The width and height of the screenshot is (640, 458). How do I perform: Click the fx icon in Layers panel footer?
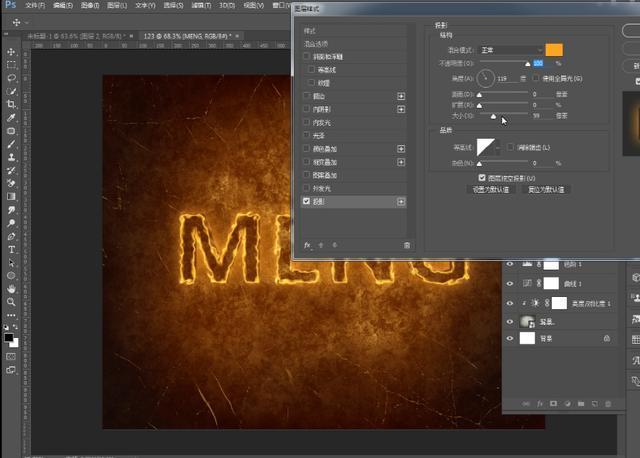[x=540, y=404]
